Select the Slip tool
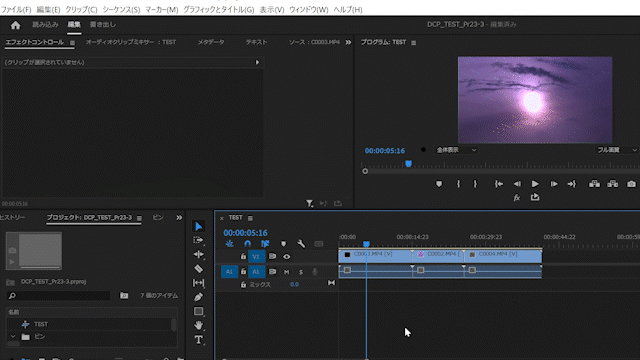Image resolution: width=640 pixels, height=360 pixels. tap(198, 283)
